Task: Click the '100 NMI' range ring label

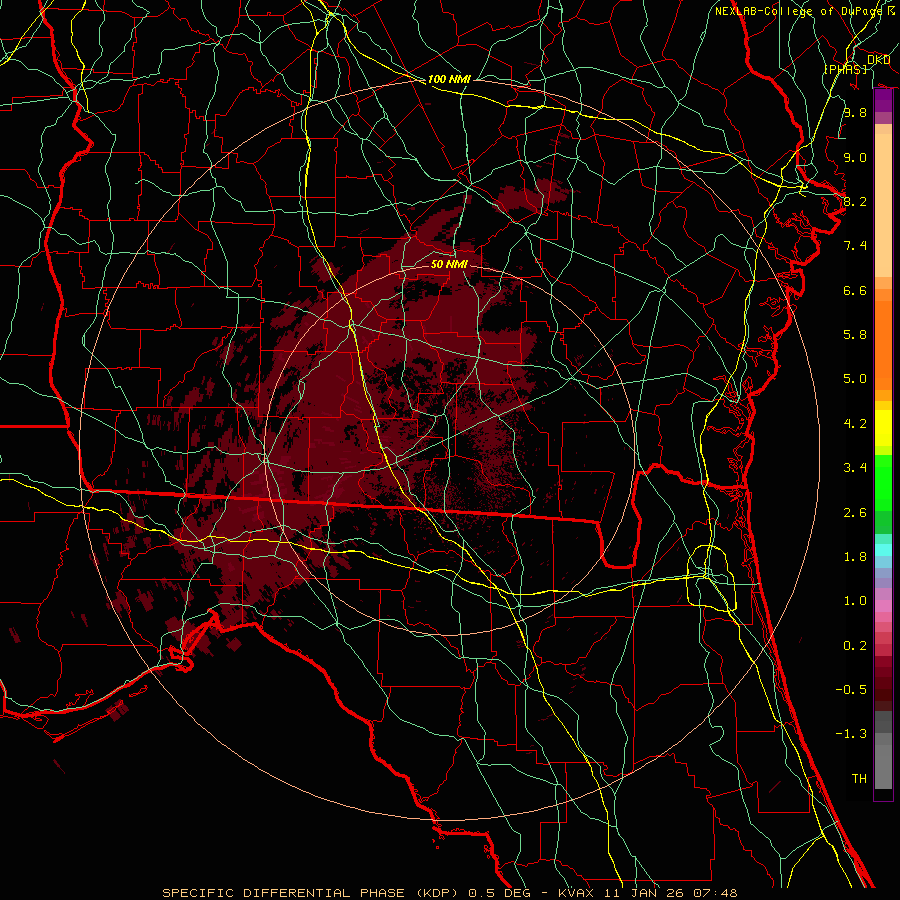Action: [449, 79]
